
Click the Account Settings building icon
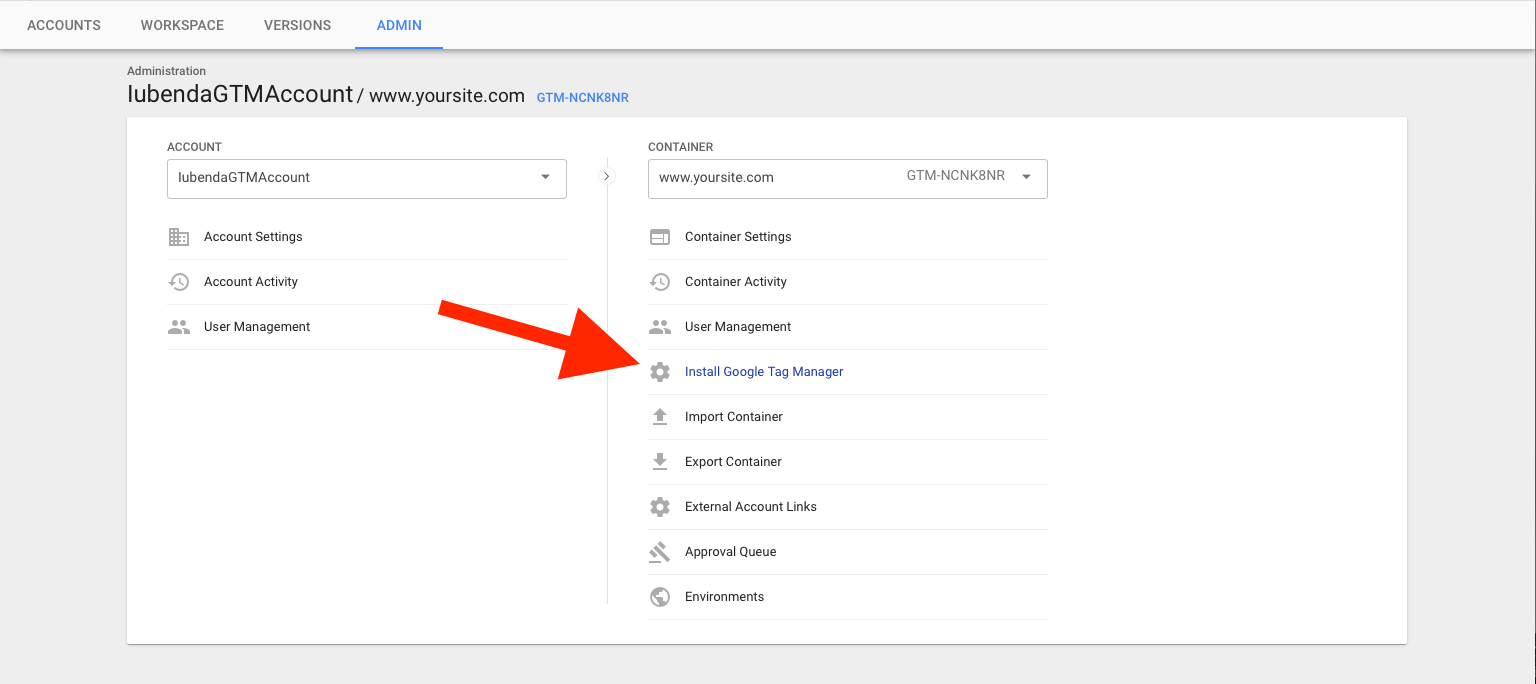(179, 236)
